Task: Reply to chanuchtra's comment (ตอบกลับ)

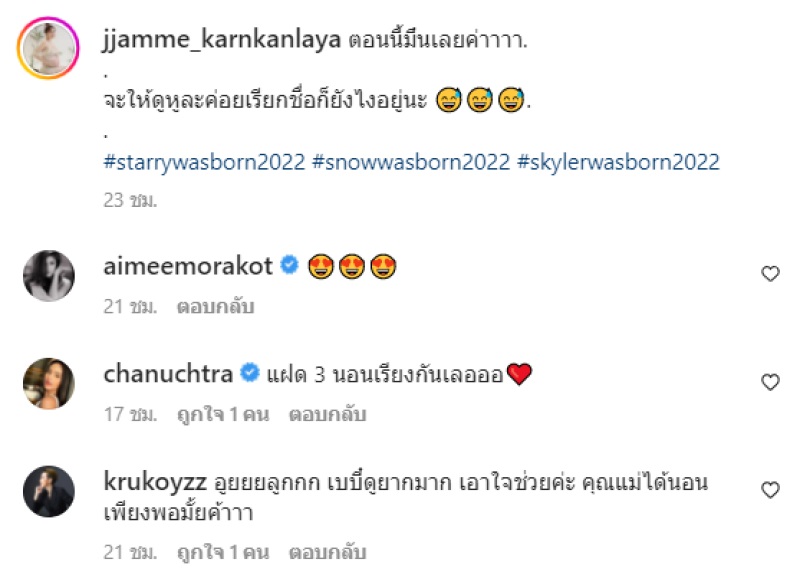Action: click(328, 414)
